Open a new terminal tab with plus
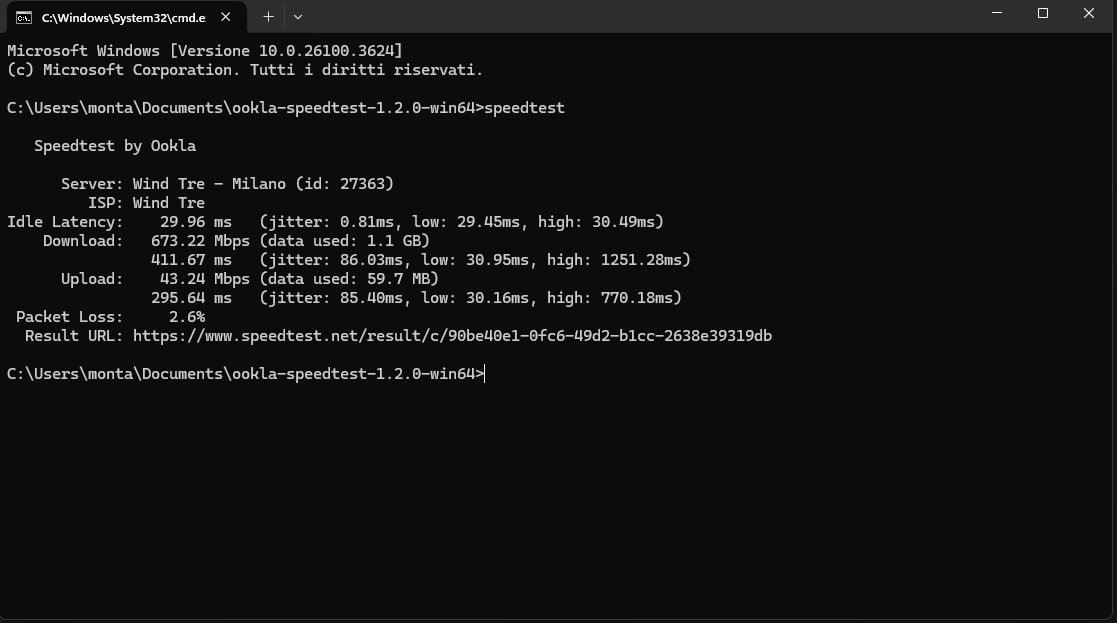Screen dimensions: 1117x623 pyautogui.click(x=268, y=16)
